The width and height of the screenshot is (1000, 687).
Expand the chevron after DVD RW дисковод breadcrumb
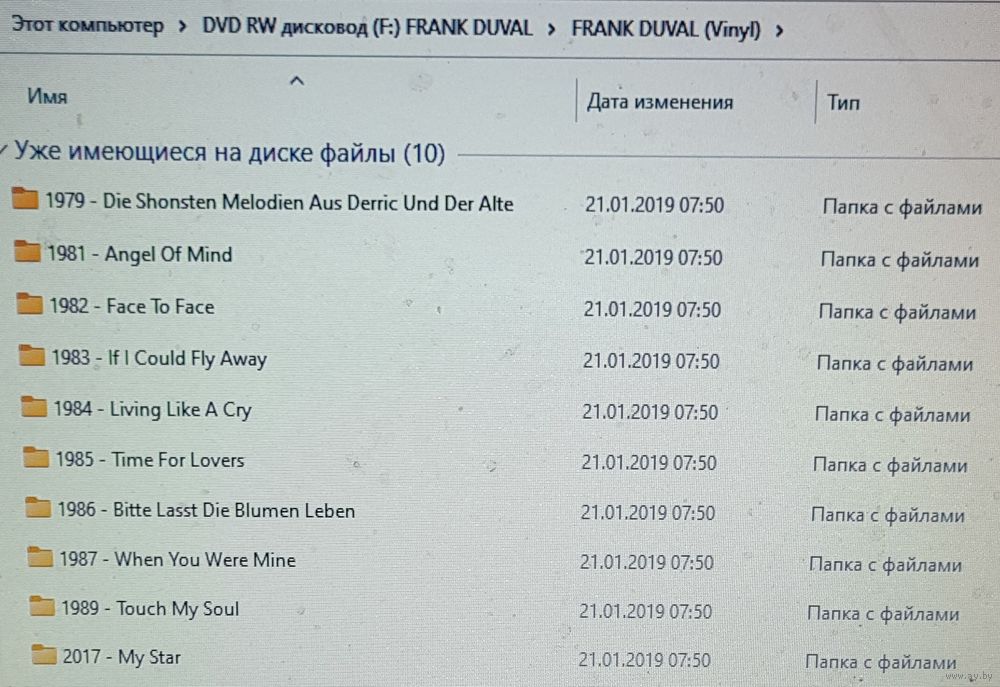coord(552,29)
